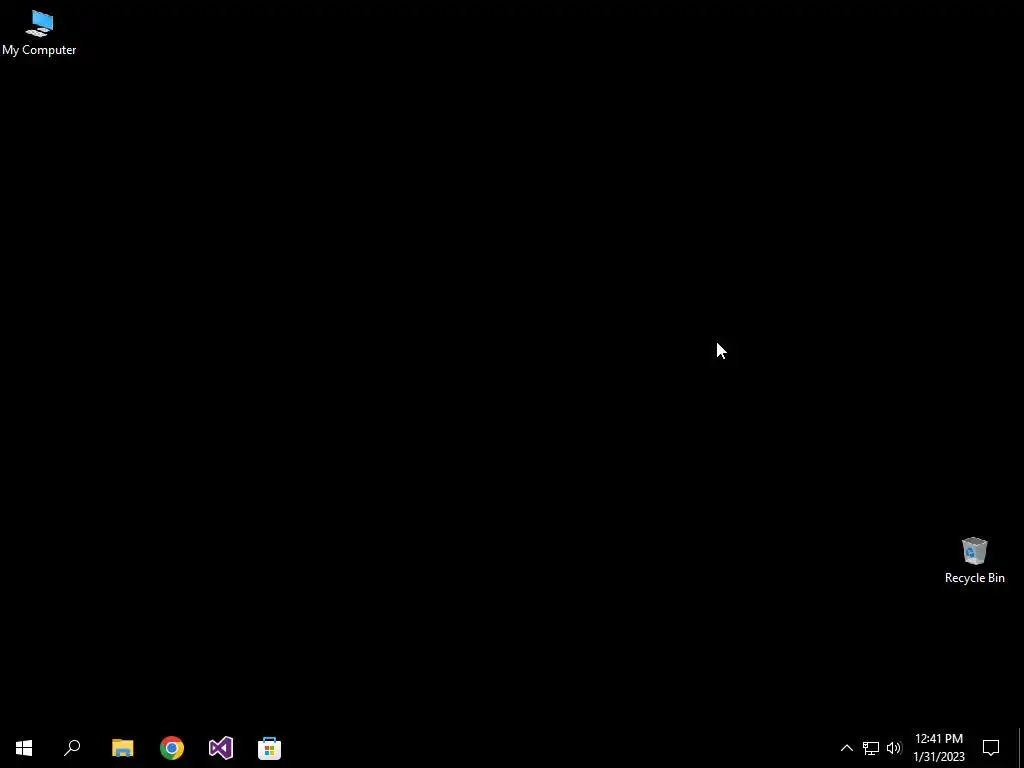Launch File Explorer from taskbar
The height and width of the screenshot is (768, 1024).
123,748
